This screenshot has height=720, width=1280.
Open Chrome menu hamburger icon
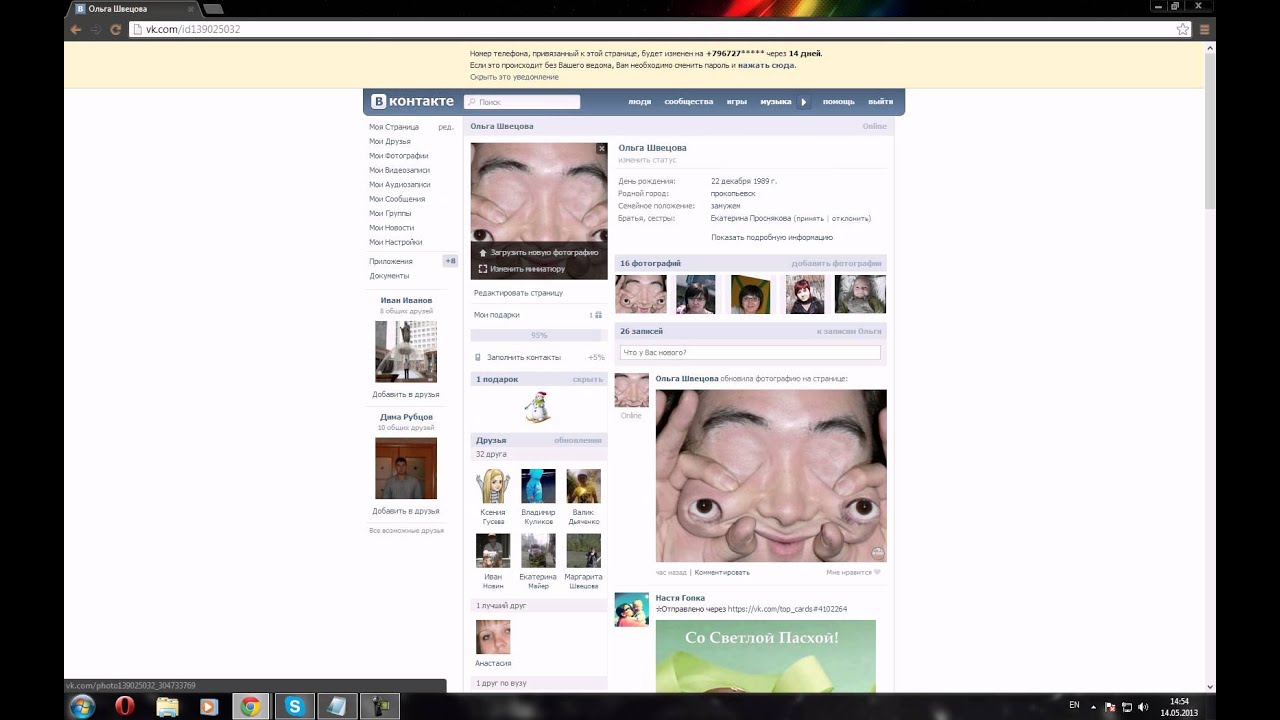pyautogui.click(x=1205, y=29)
